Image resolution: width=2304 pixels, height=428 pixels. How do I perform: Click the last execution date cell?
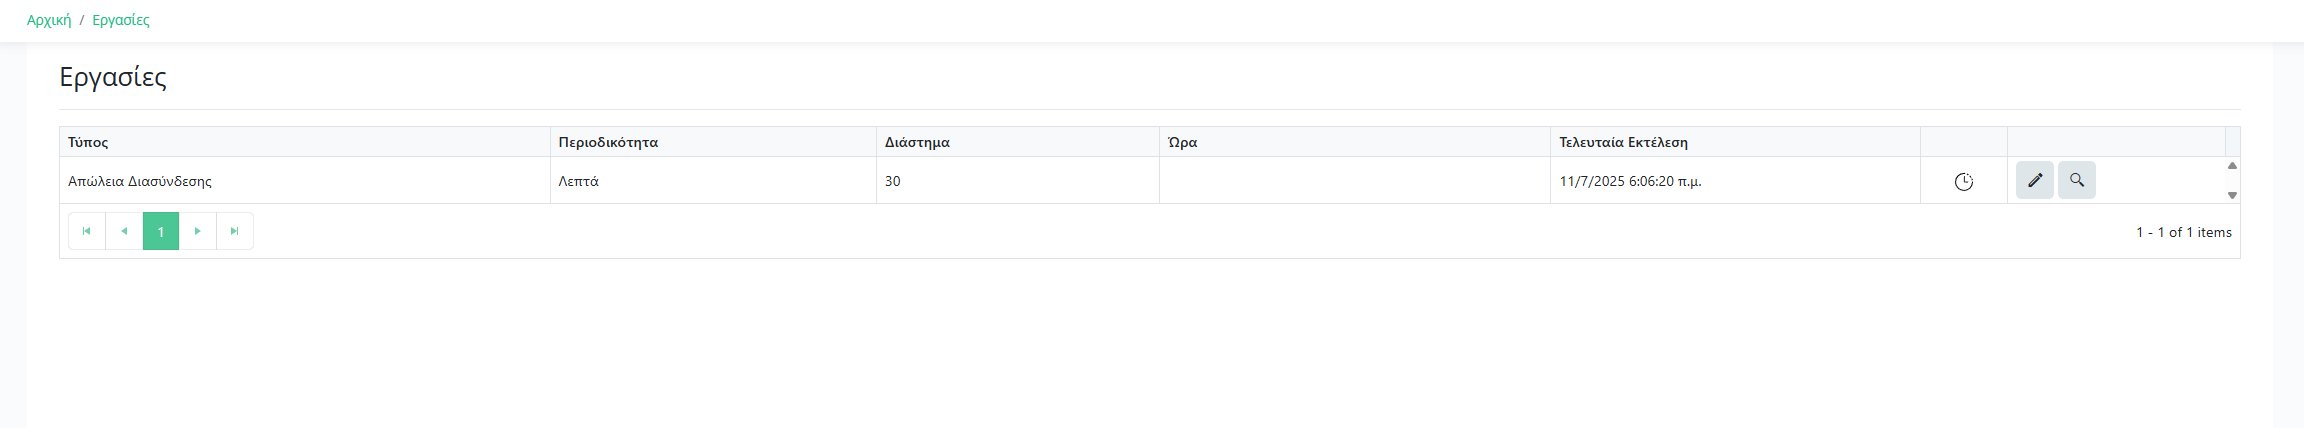point(1630,181)
